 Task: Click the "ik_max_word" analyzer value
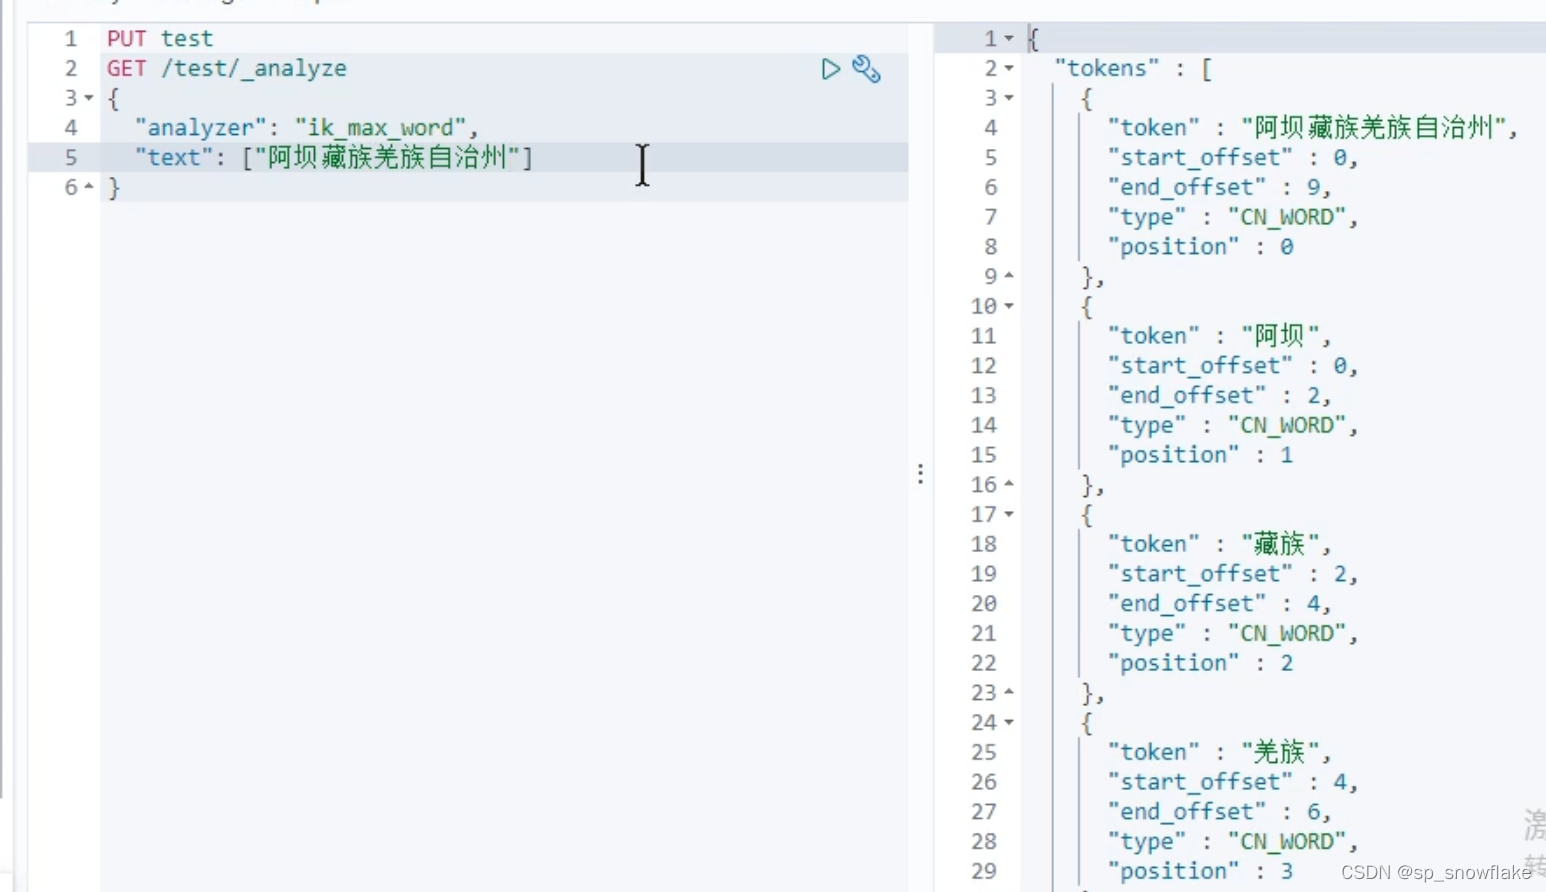[x=380, y=128]
